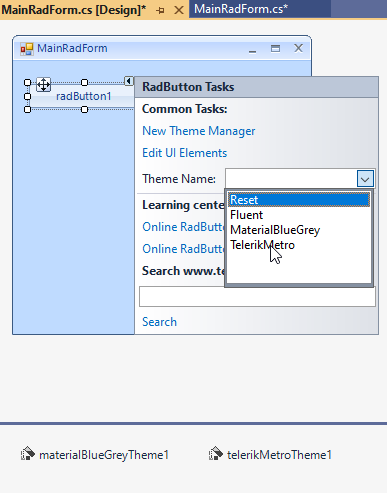This screenshot has height=493, width=387.
Task: Click the Search link
Action: click(159, 322)
